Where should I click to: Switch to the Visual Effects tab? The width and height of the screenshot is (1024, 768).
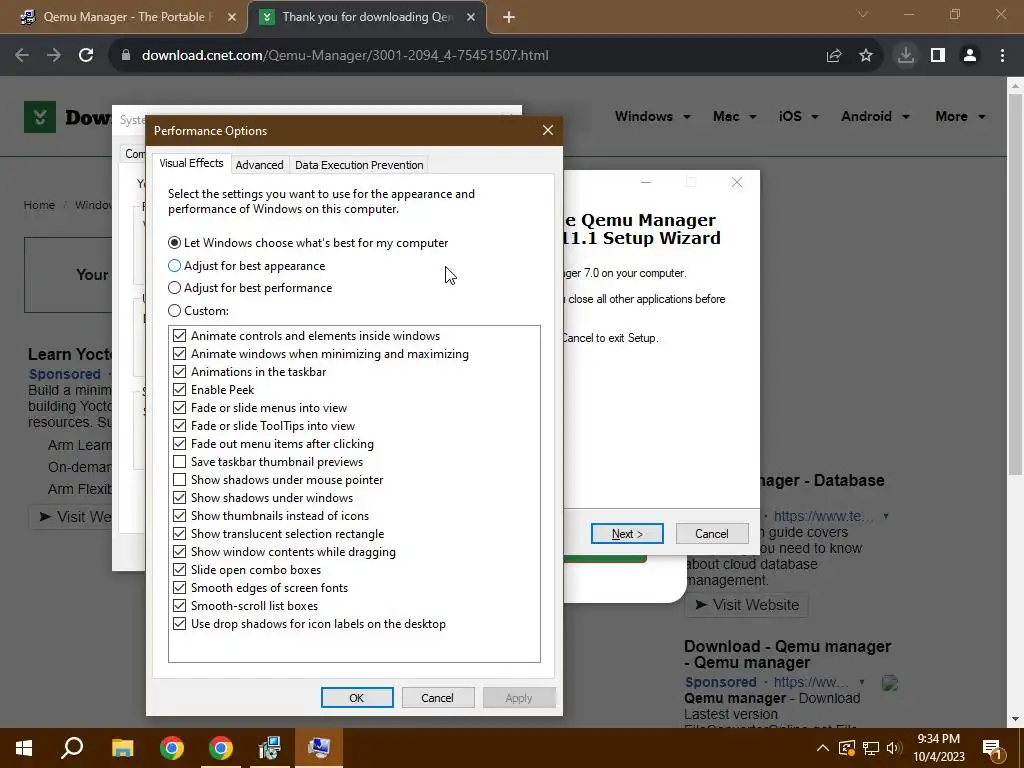click(x=191, y=163)
